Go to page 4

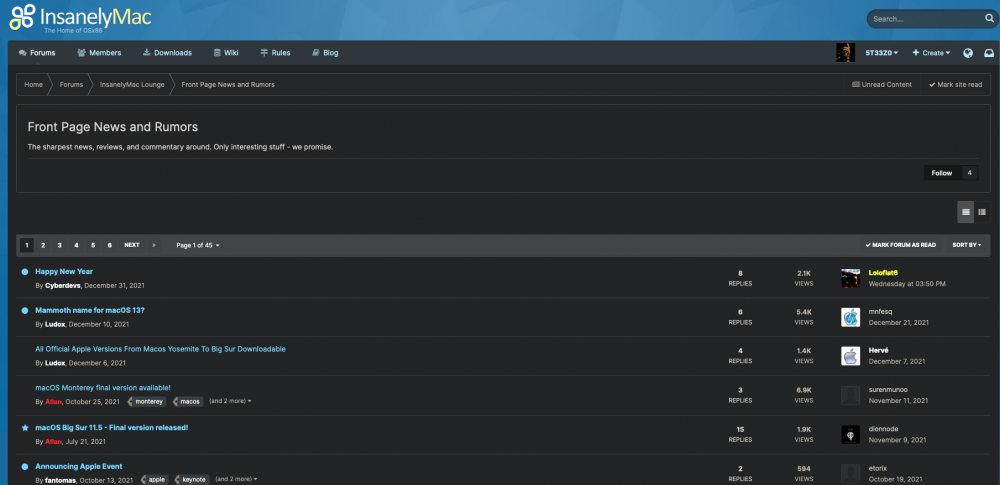point(76,245)
